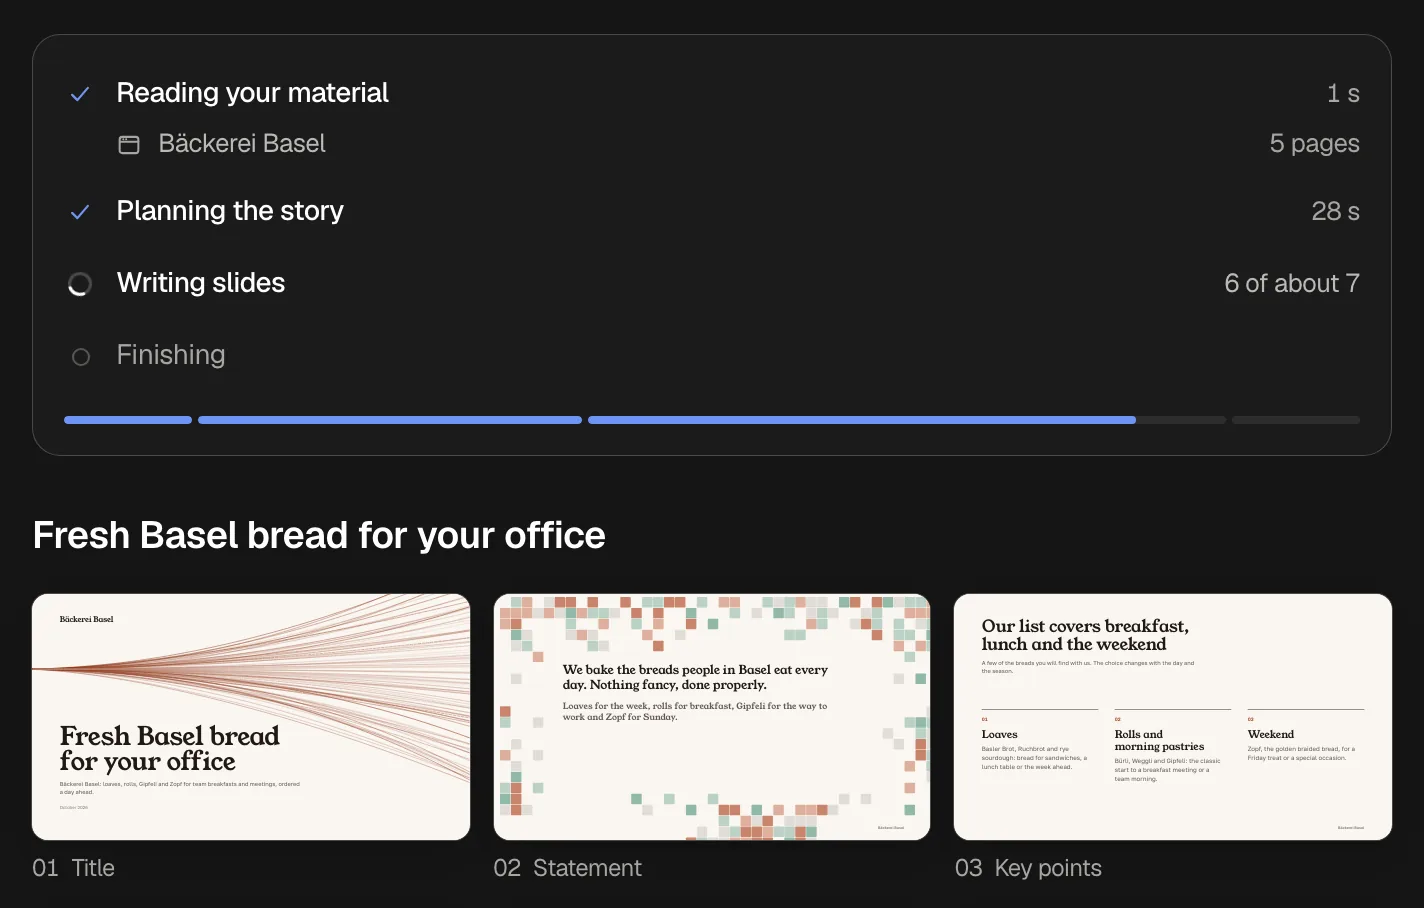The height and width of the screenshot is (908, 1424).
Task: Click the '01 Title' caption
Action: 73,868
